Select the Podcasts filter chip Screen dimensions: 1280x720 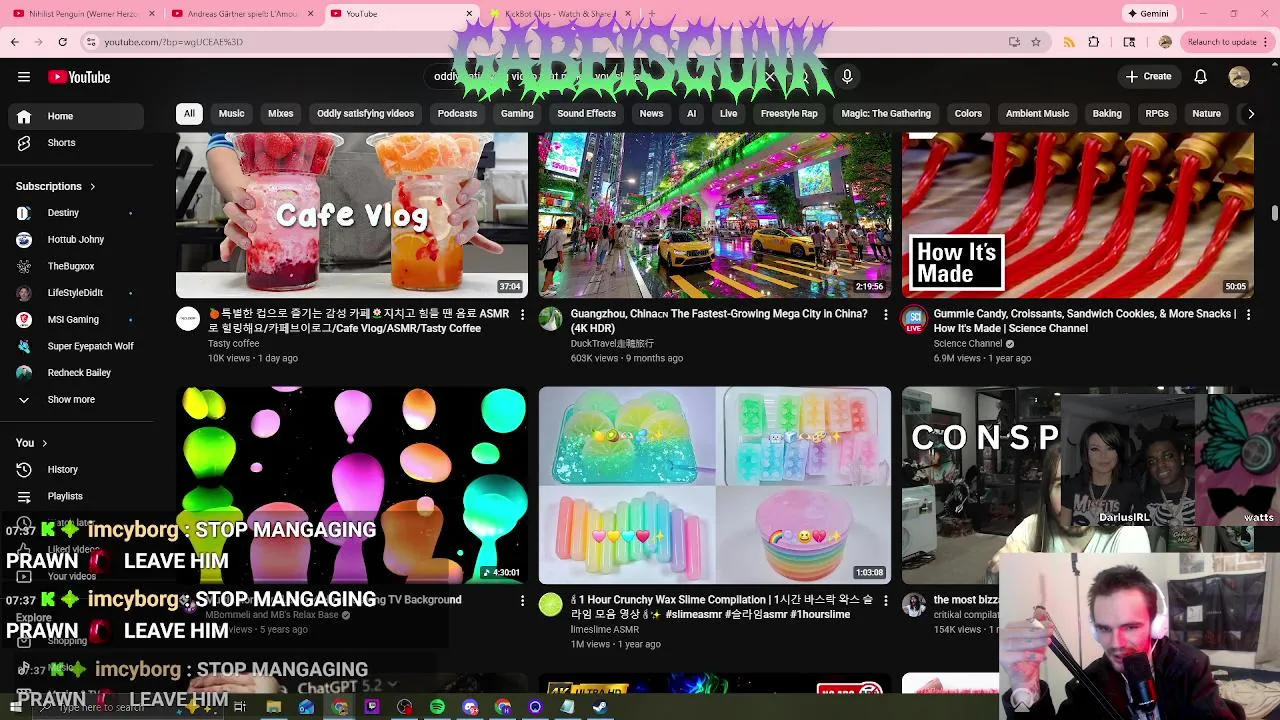[457, 114]
